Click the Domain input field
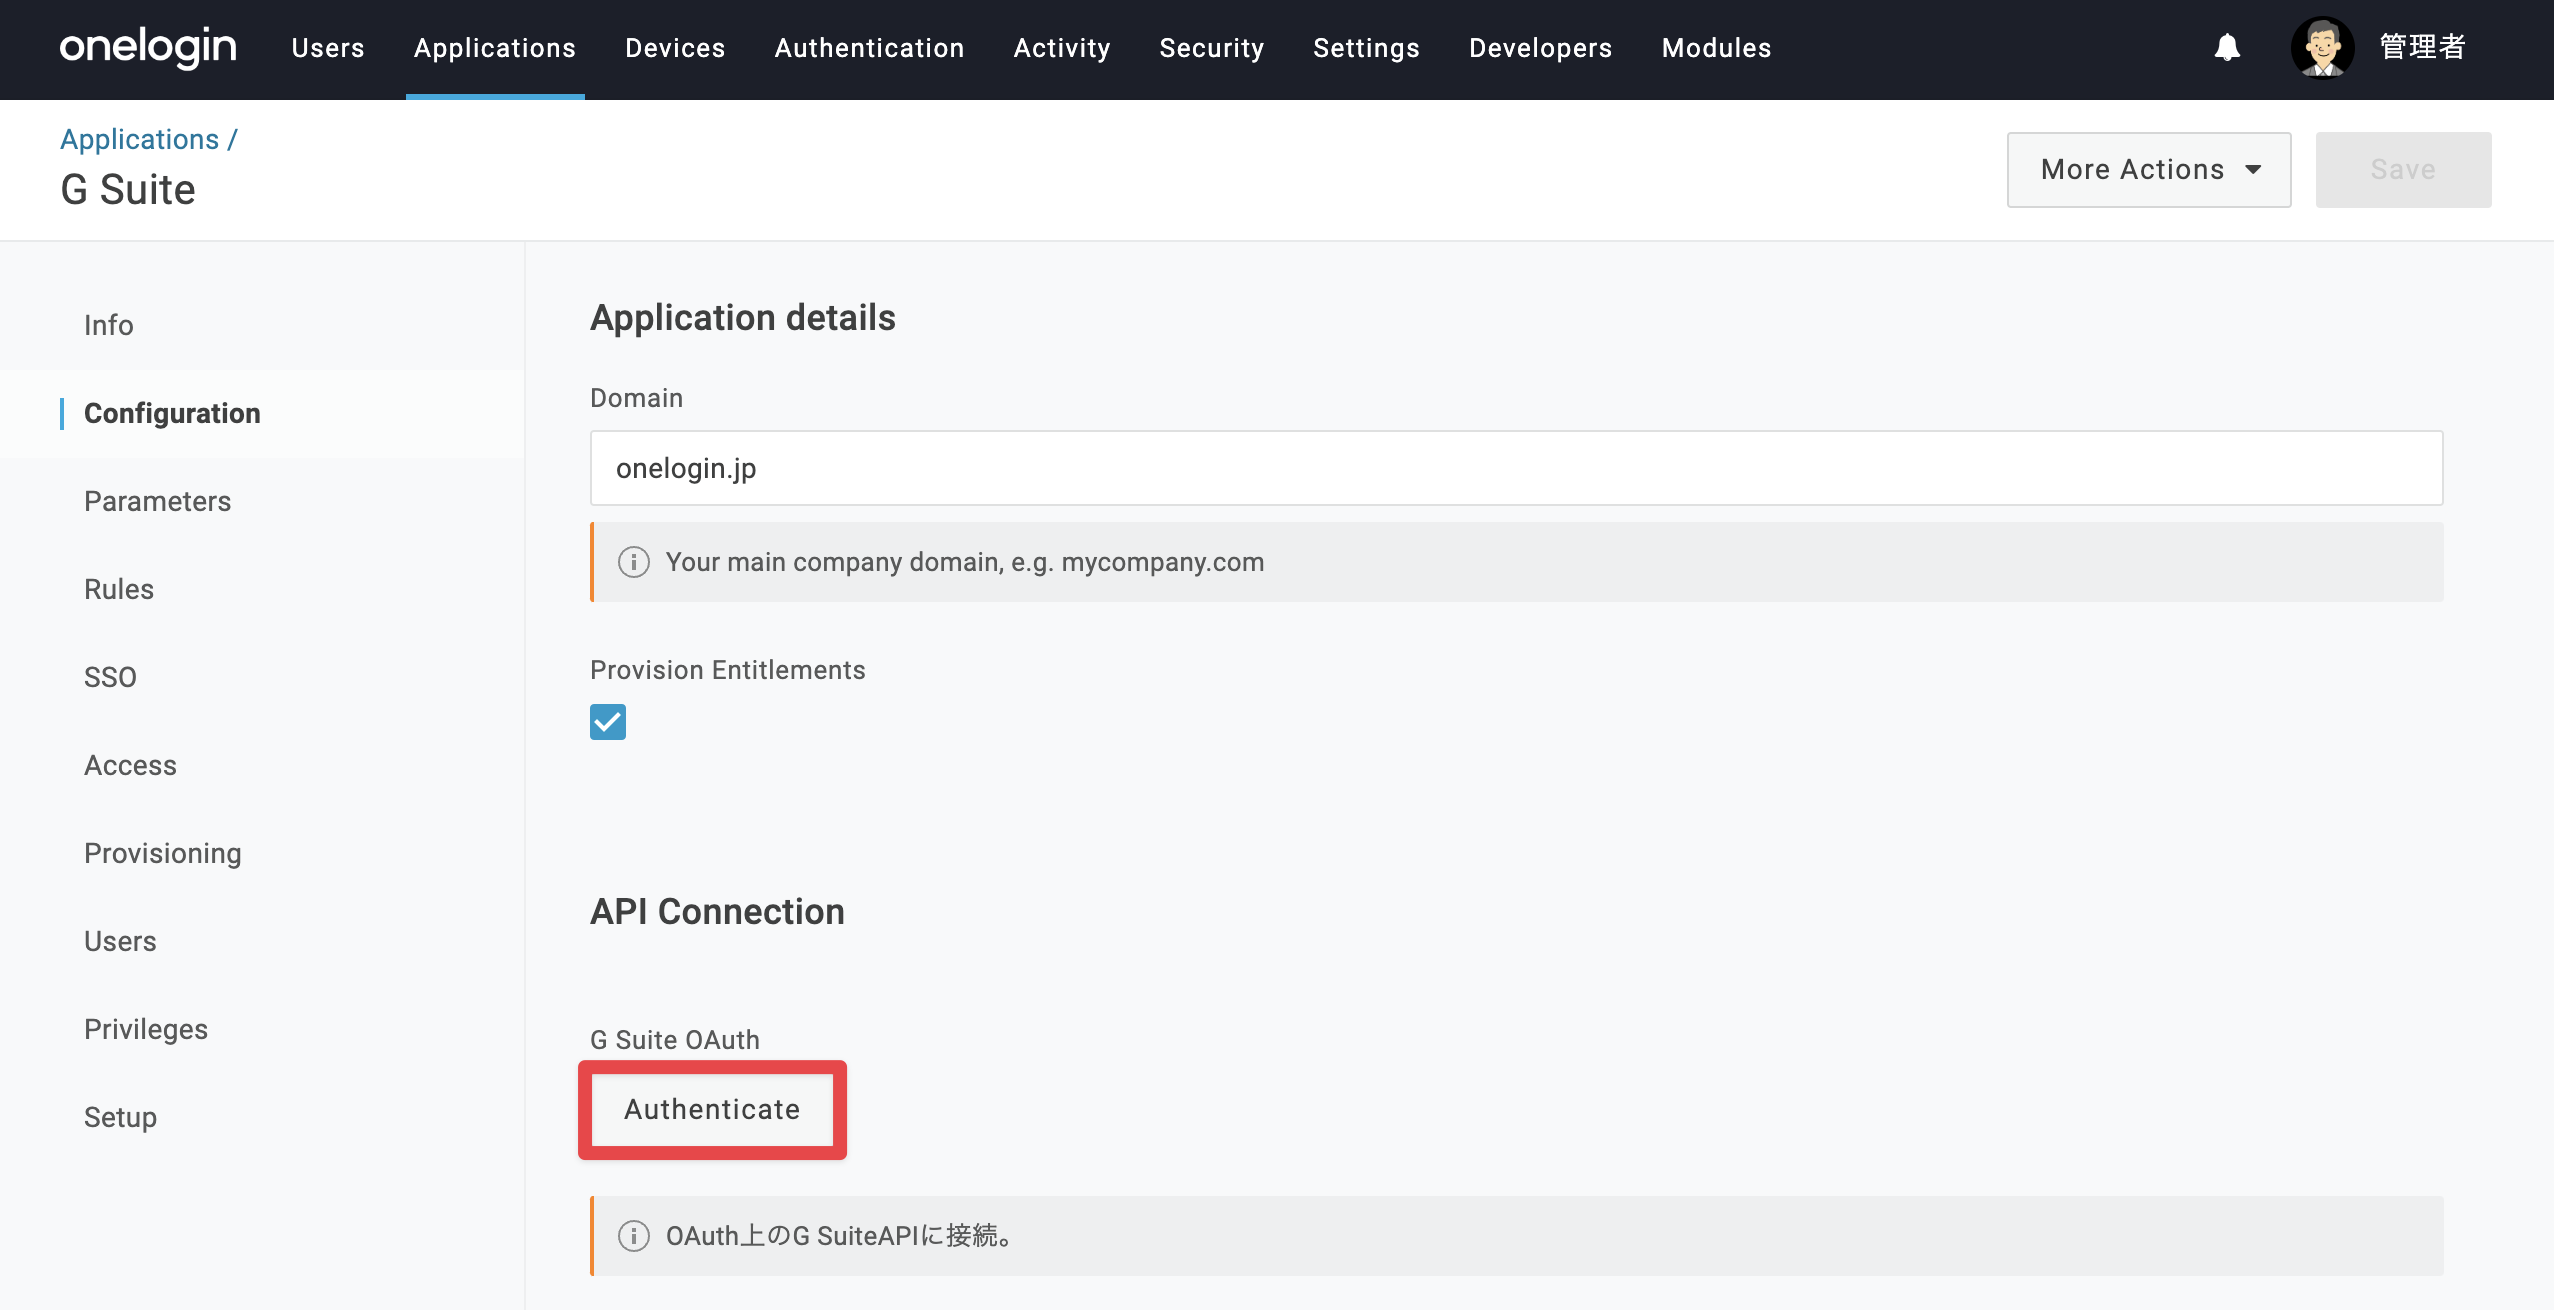The width and height of the screenshot is (2554, 1310). [x=1516, y=468]
